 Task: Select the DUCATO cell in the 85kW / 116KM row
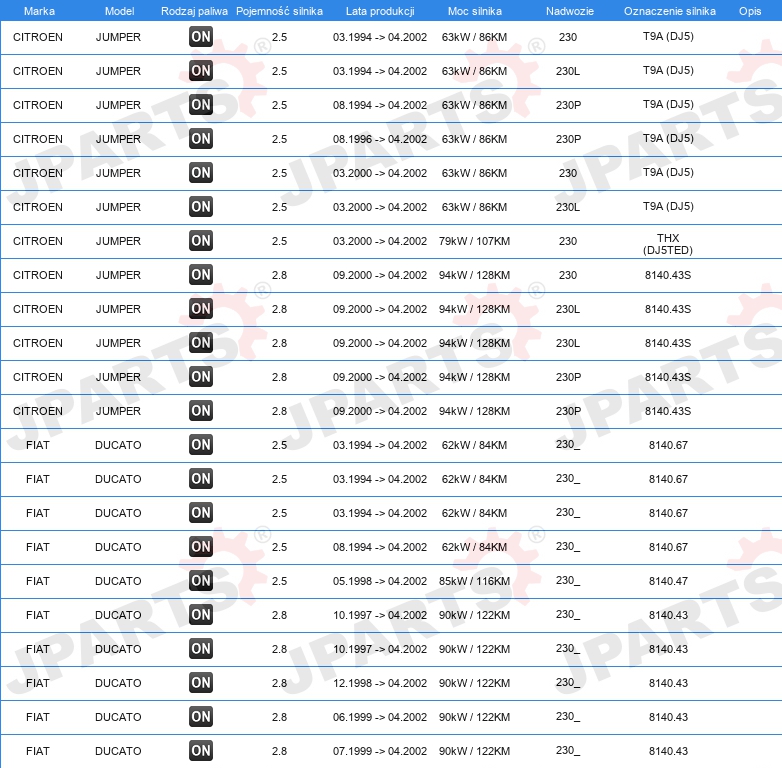(x=118, y=581)
